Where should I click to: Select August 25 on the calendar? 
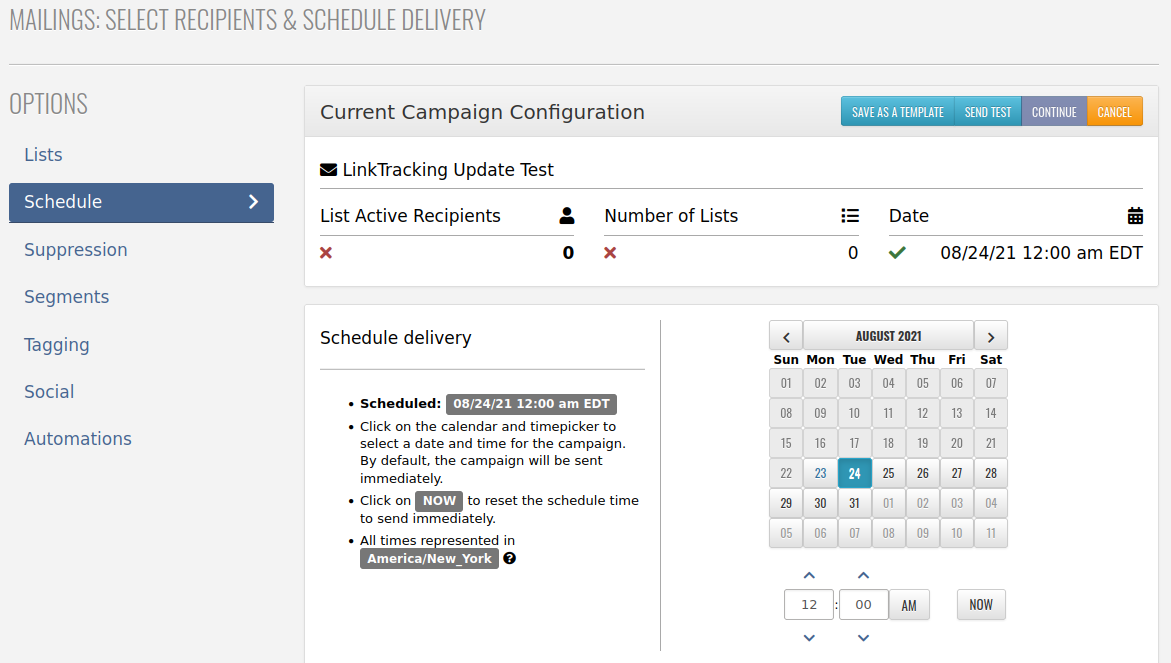[889, 473]
